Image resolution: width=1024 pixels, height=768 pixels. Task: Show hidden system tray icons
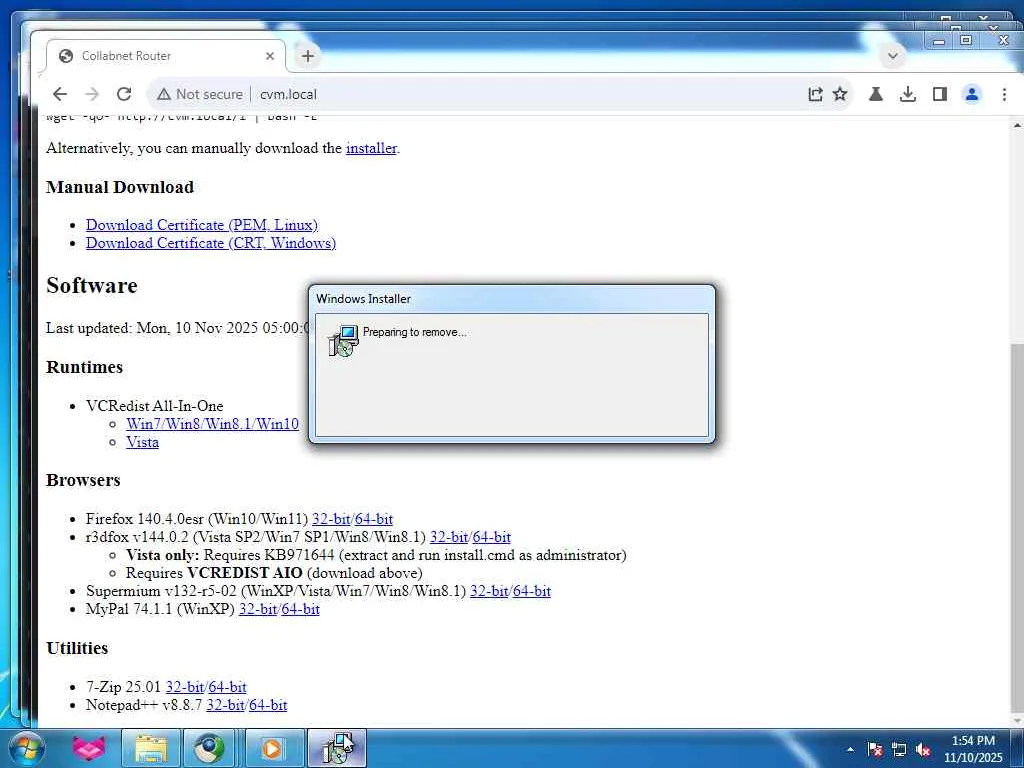point(850,749)
